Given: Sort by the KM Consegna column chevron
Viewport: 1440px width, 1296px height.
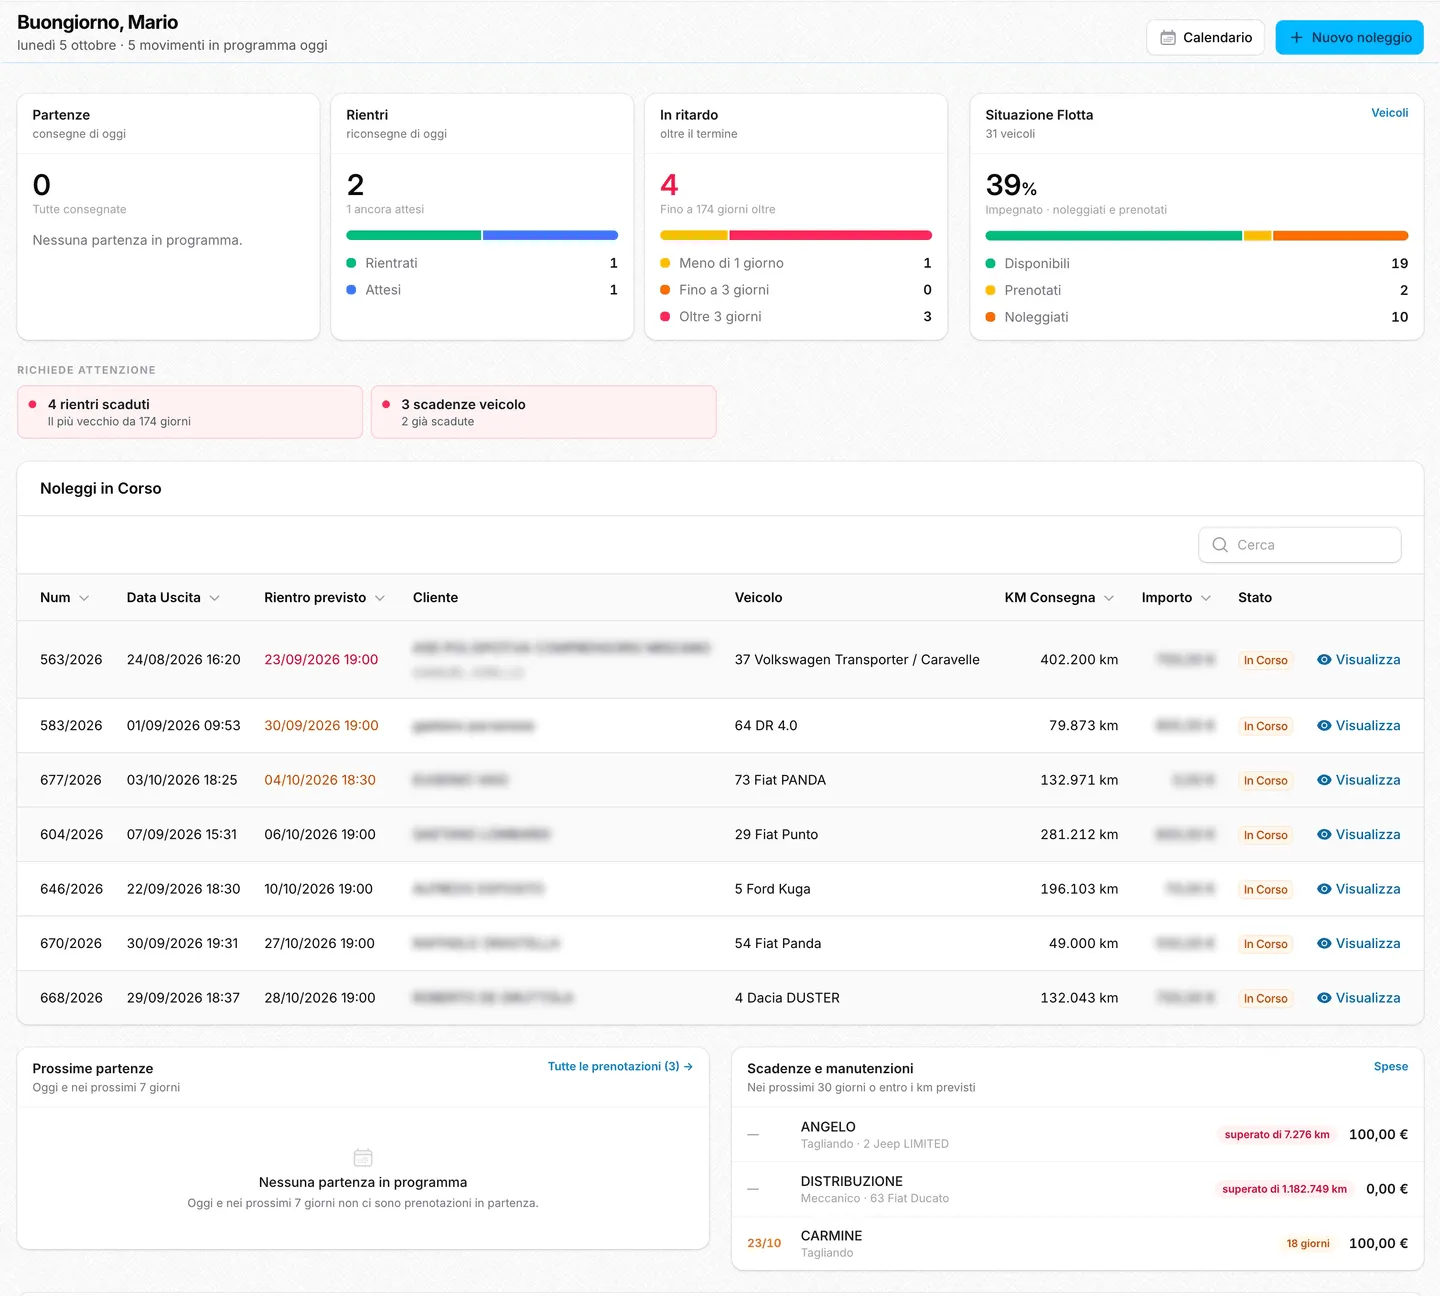Looking at the screenshot, I should 1109,598.
